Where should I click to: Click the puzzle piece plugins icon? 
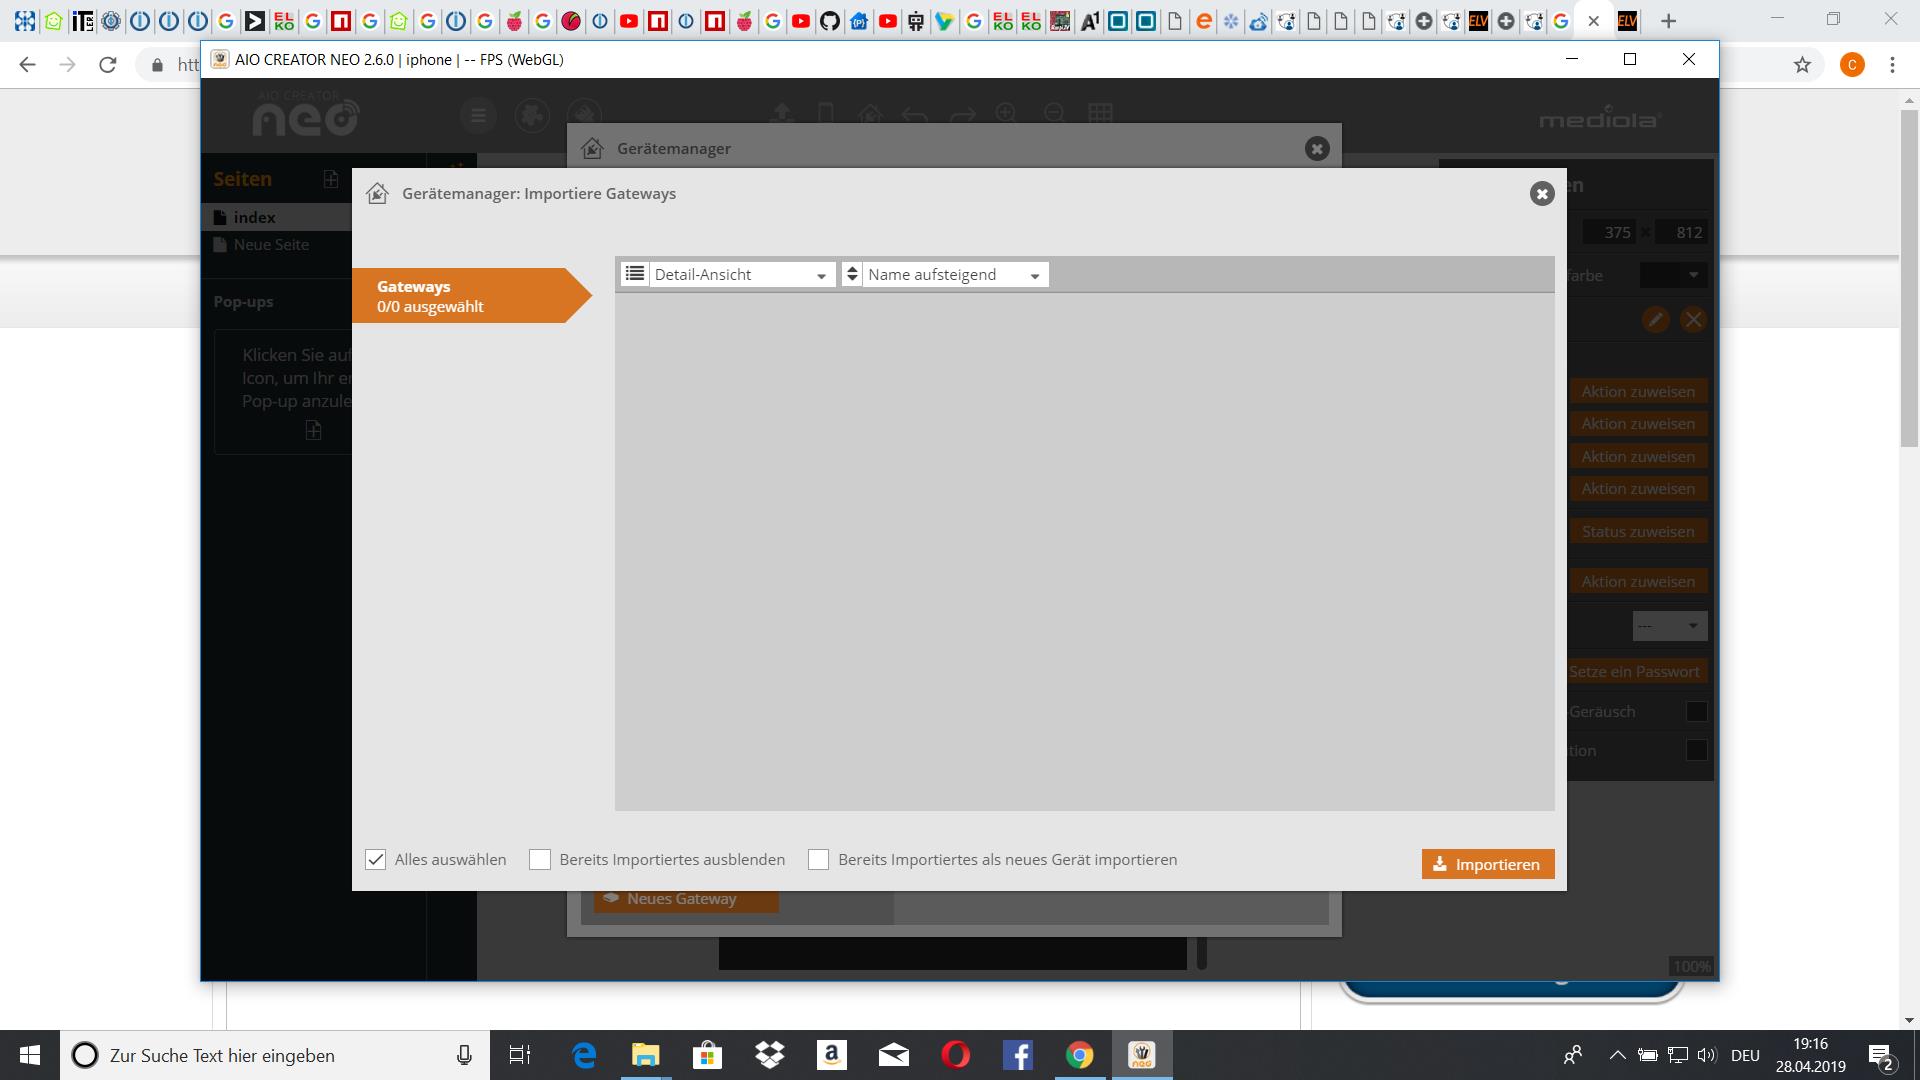[531, 116]
